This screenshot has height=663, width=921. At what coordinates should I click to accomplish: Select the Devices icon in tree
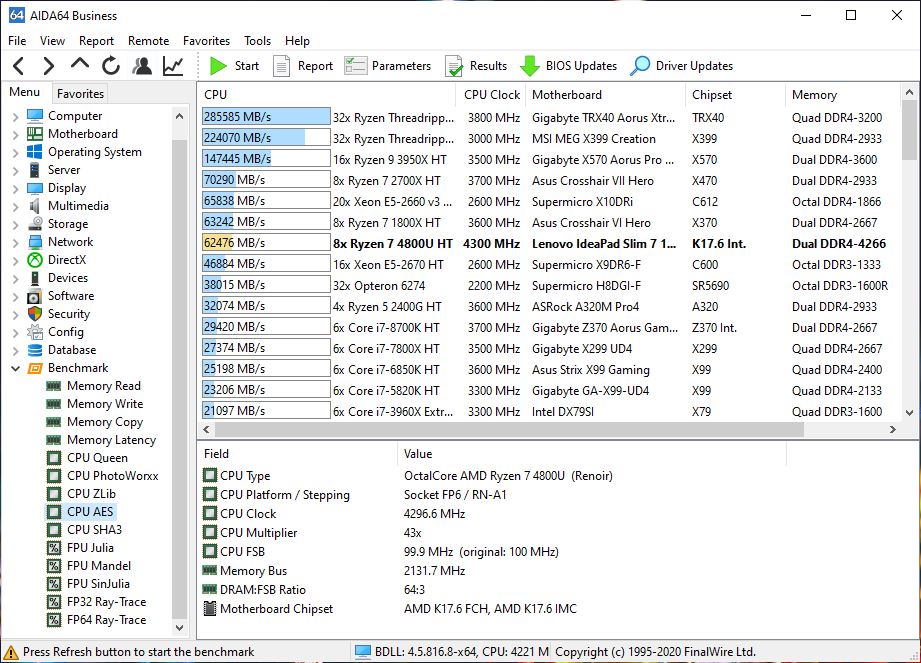click(35, 278)
